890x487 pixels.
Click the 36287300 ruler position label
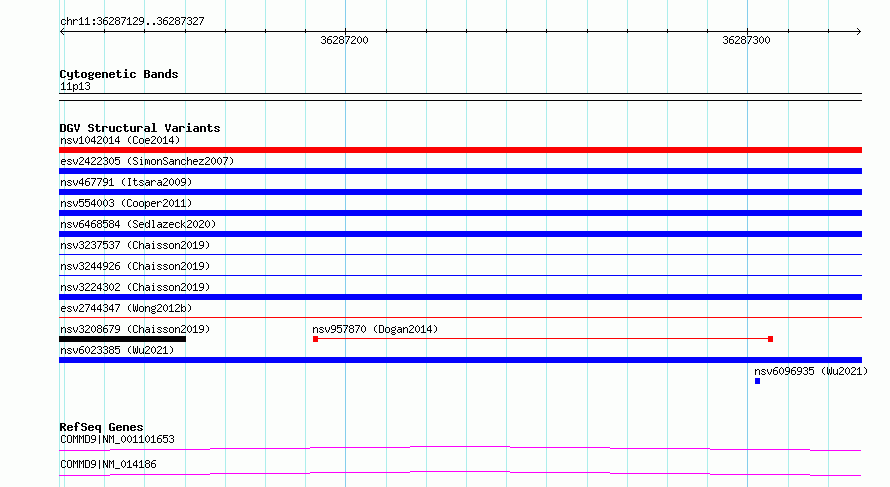(746, 40)
